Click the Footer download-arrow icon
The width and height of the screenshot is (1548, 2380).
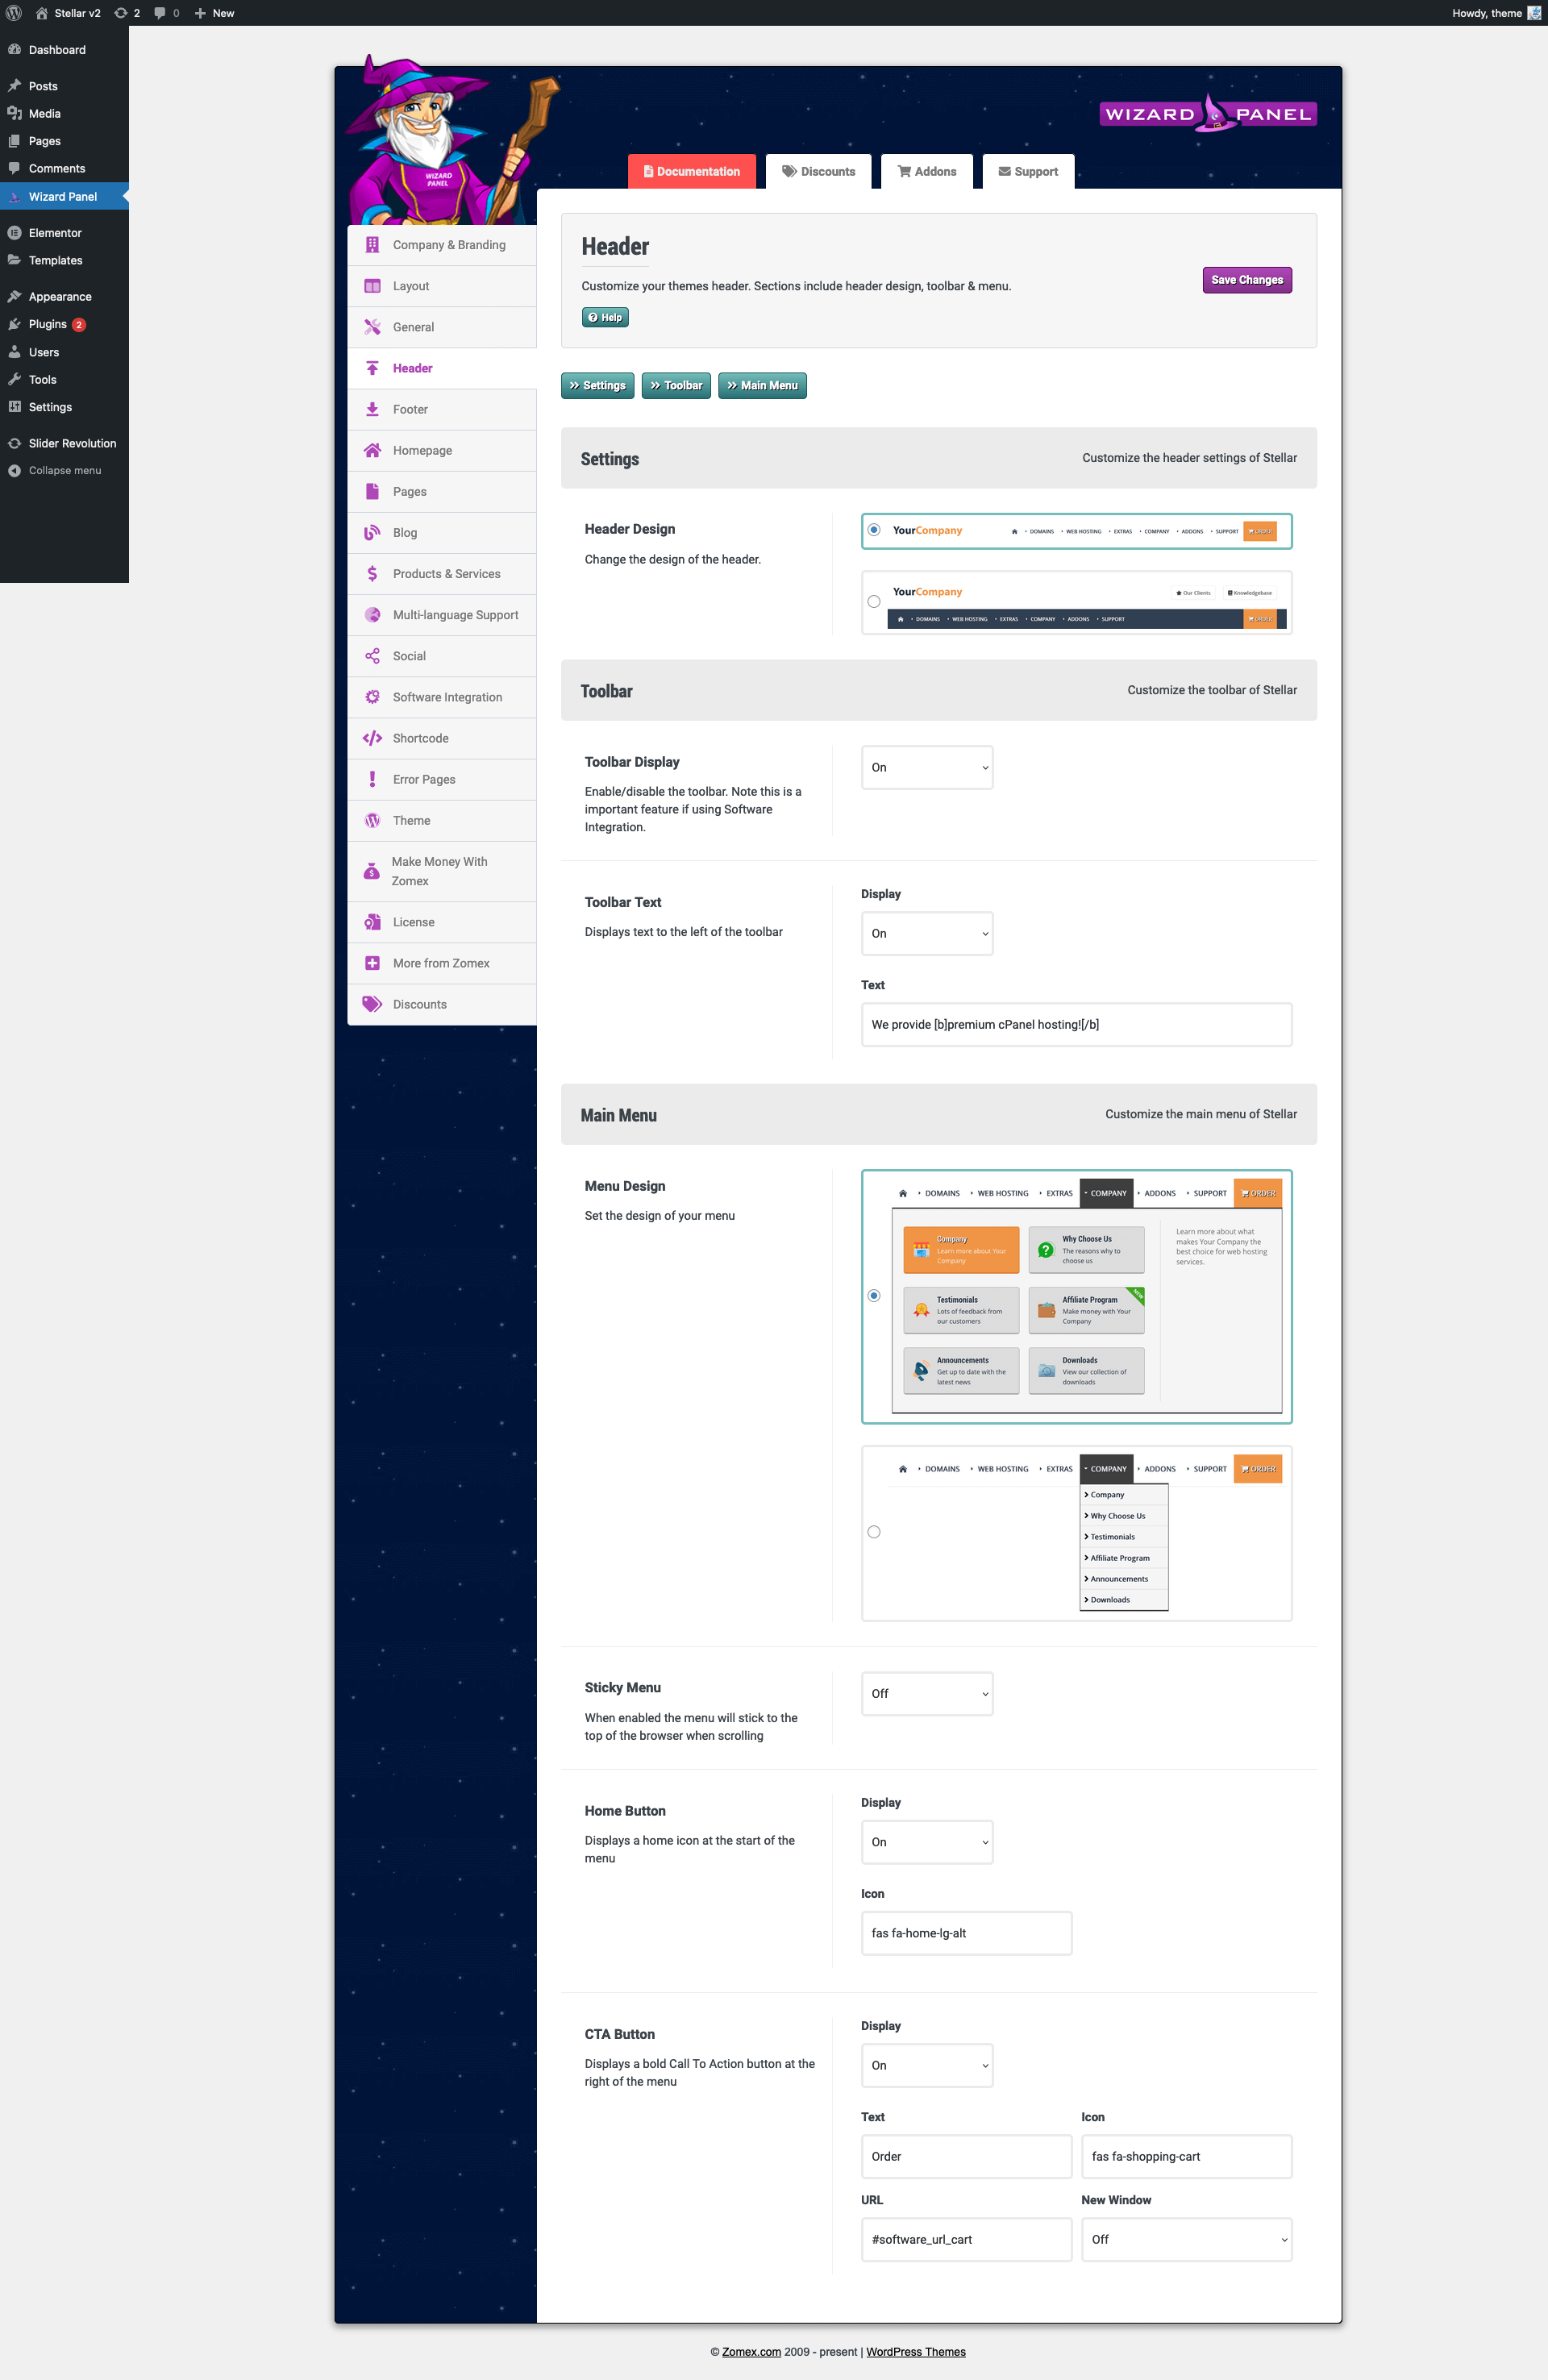point(372,409)
